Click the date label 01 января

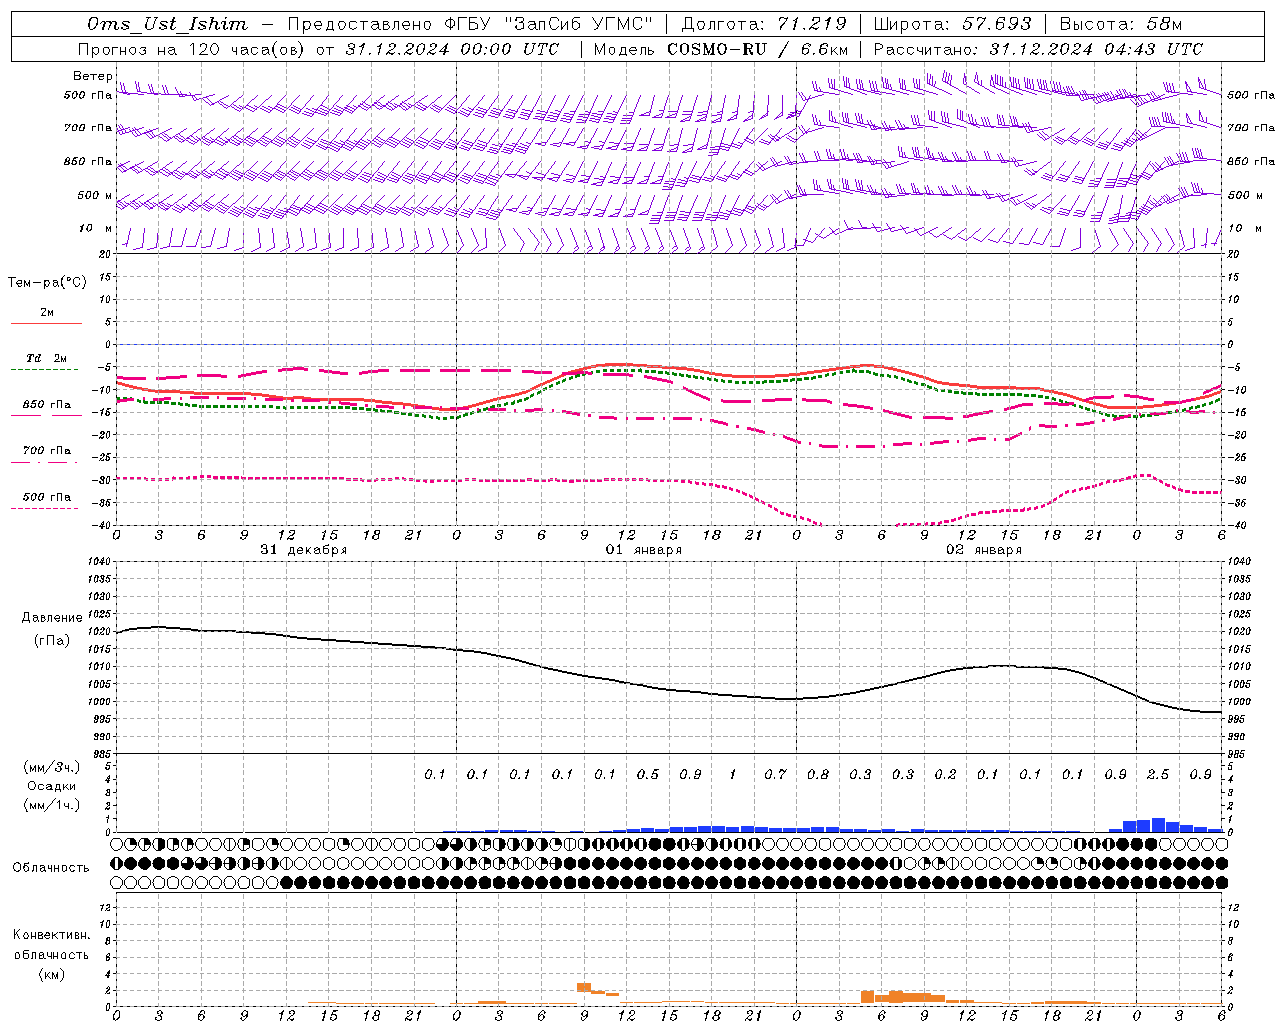pos(644,550)
